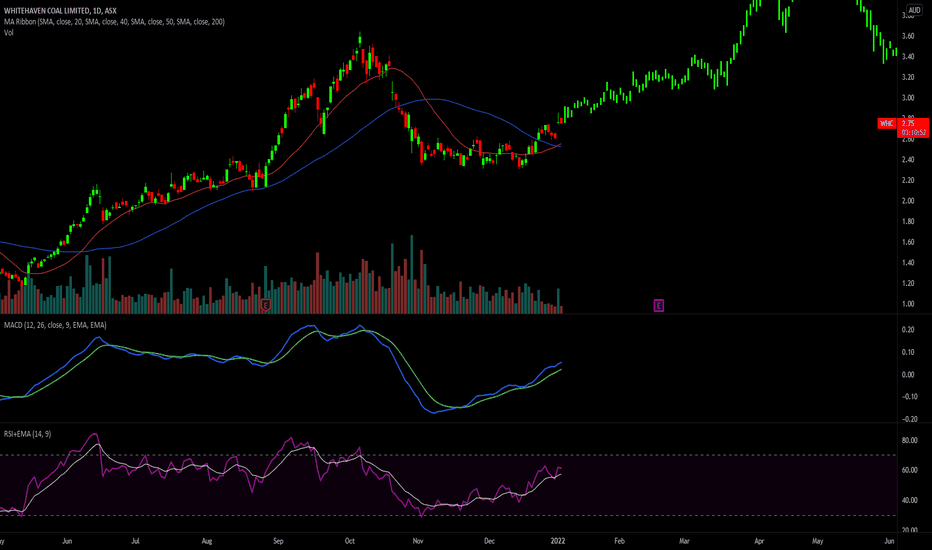Click the 80.00 RSI scale label
This screenshot has width=932, height=550.
tap(909, 441)
